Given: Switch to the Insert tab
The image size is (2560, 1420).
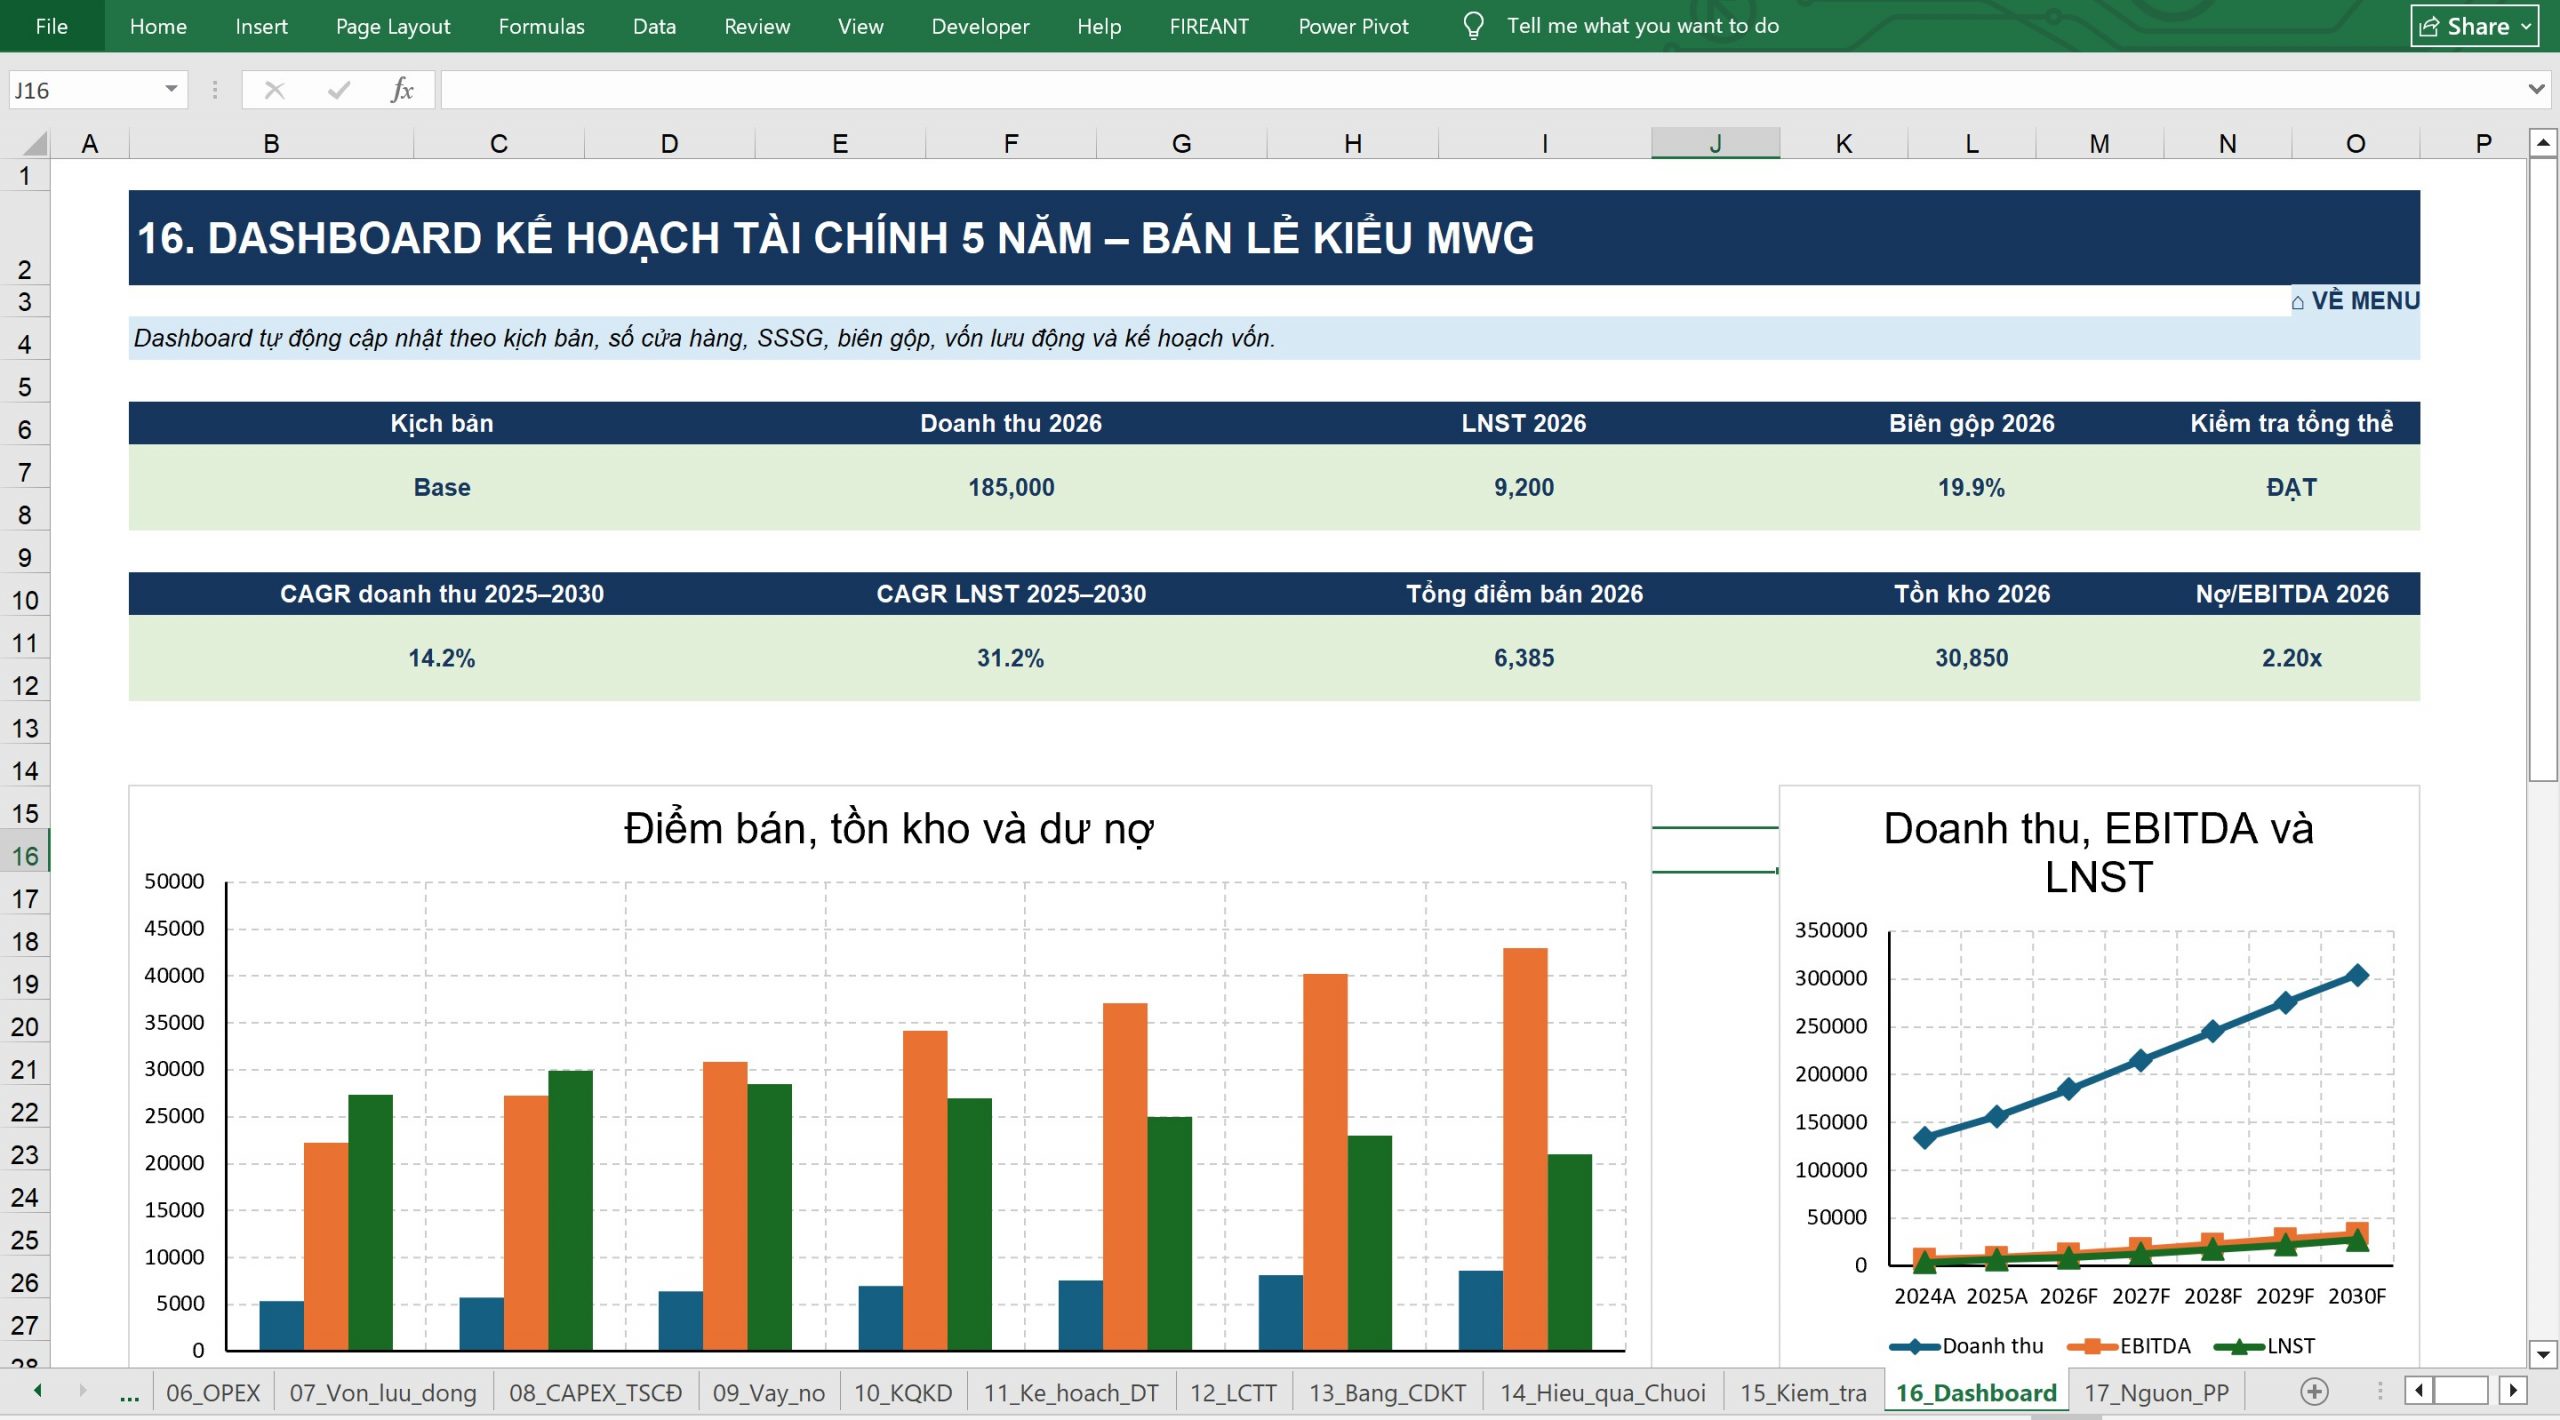Looking at the screenshot, I should (261, 26).
